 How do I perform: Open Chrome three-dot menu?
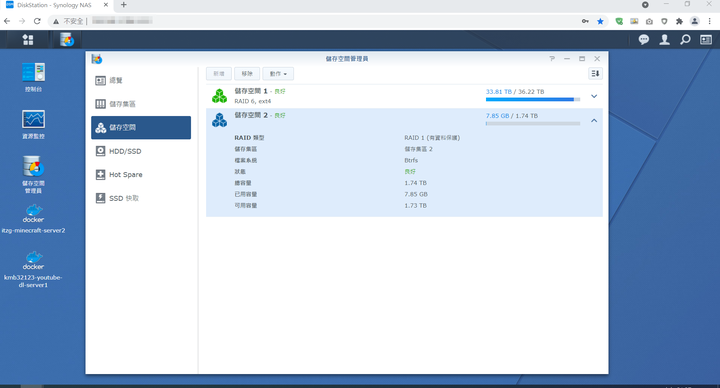[710, 21]
